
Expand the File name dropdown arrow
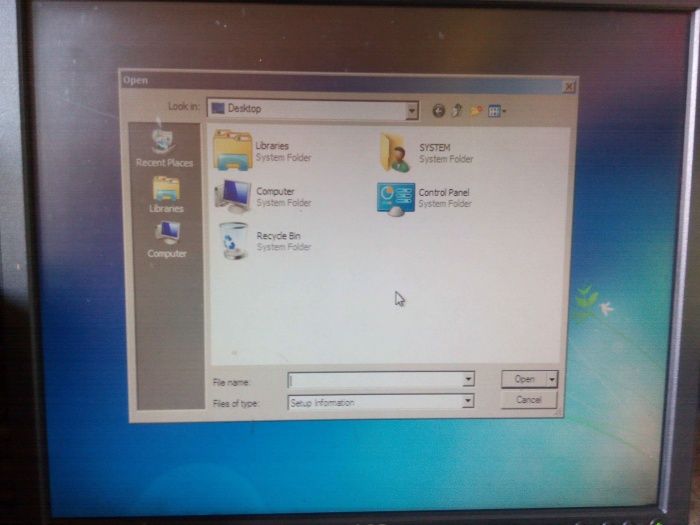[468, 379]
